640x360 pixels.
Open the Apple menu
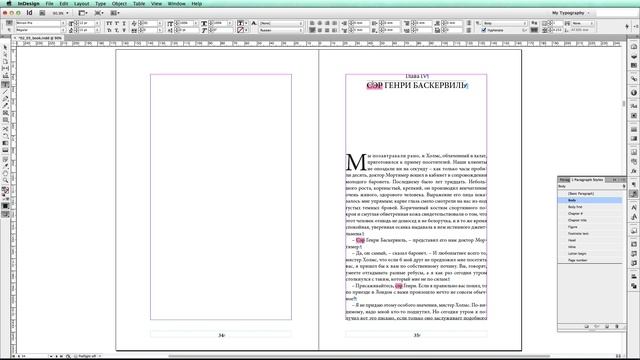8,4
